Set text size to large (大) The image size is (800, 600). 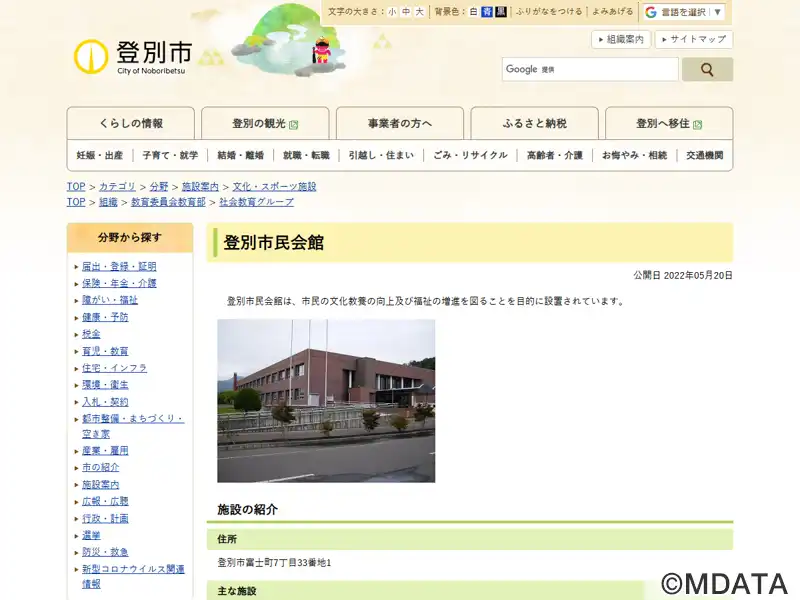pos(420,12)
